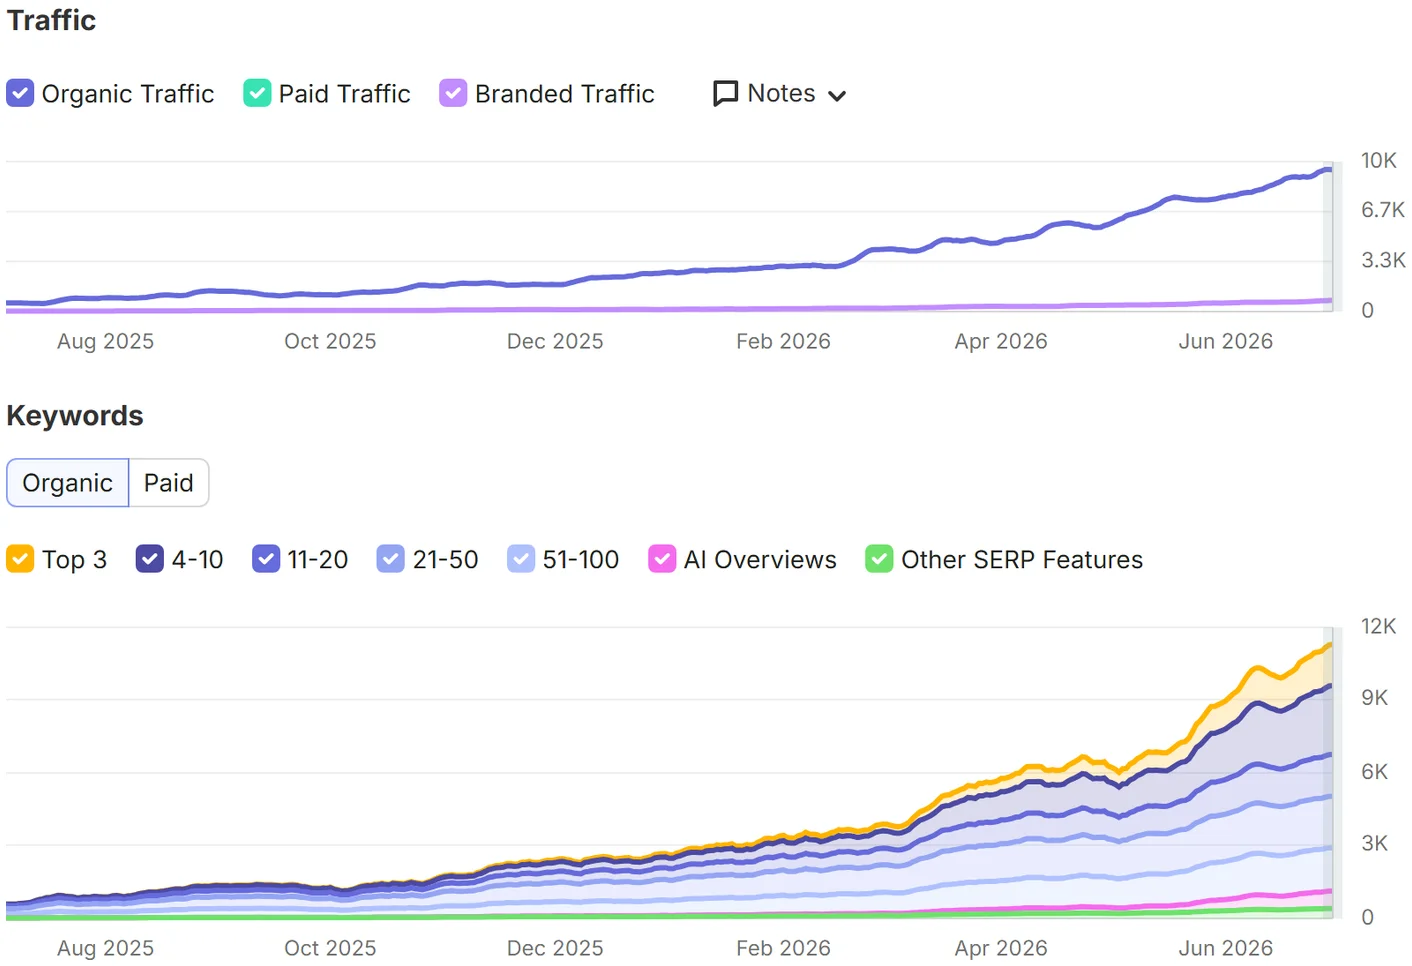Toggle the Paid Traffic checkbox

(257, 93)
